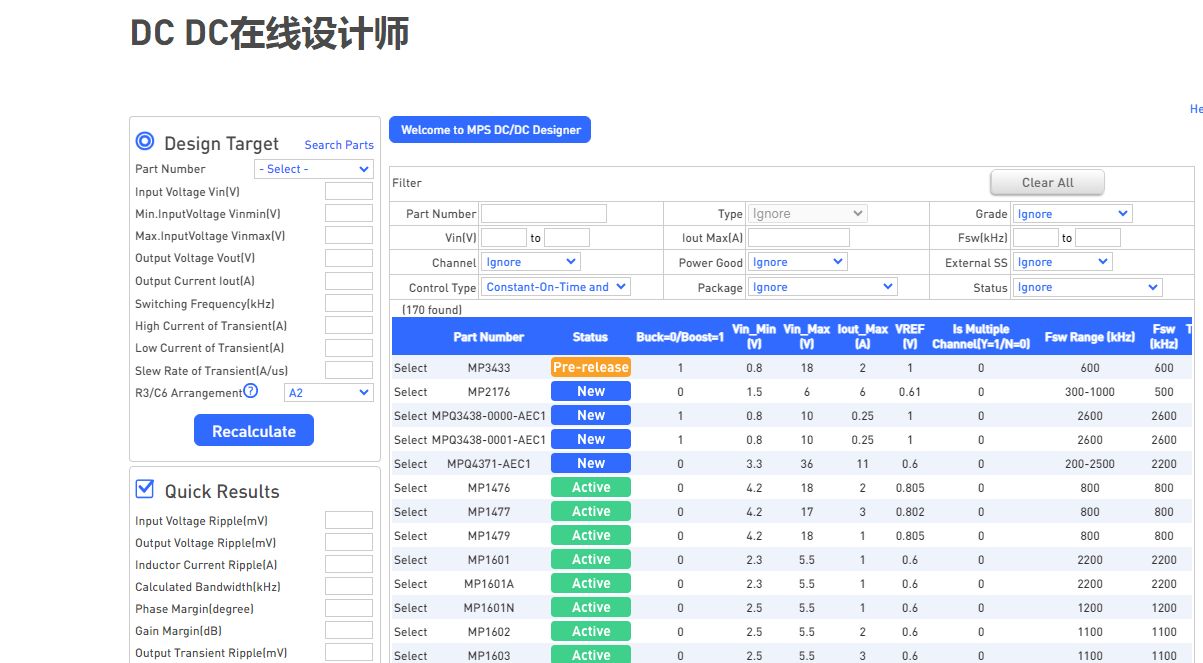
Task: Click Welcome to MPS DC/DC Designer tab
Action: click(490, 130)
